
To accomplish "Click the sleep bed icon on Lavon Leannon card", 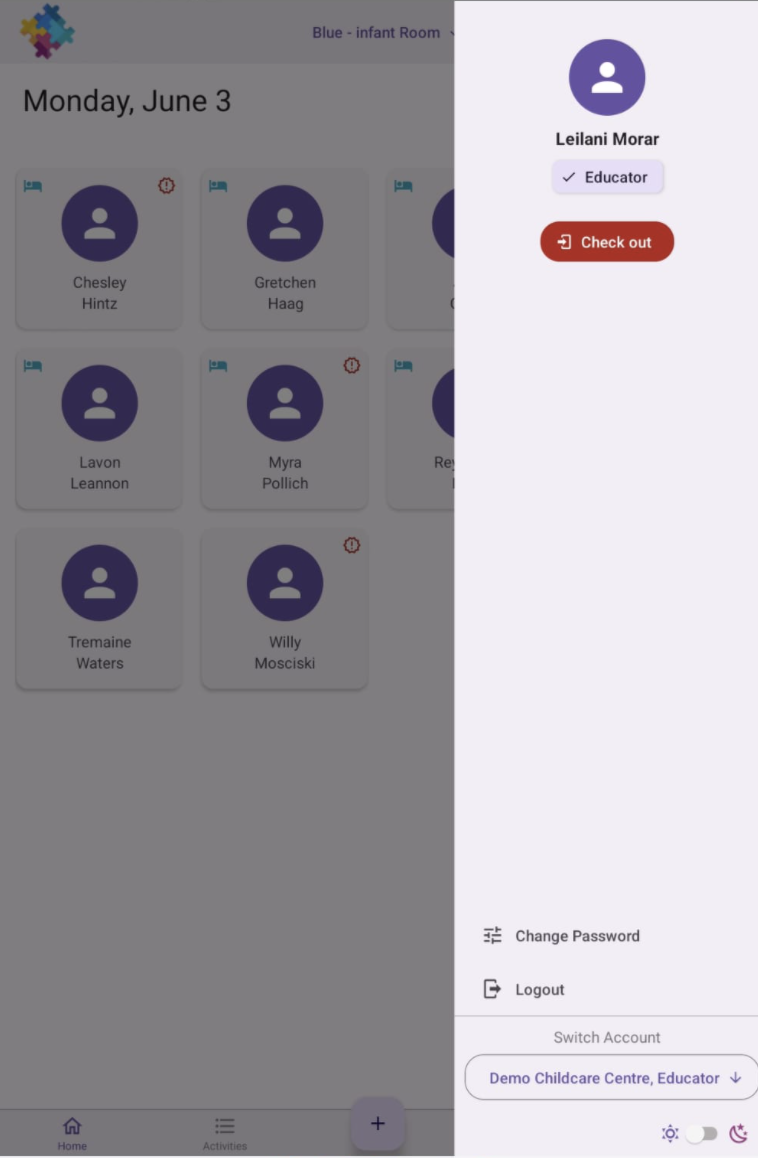I will tap(33, 365).
